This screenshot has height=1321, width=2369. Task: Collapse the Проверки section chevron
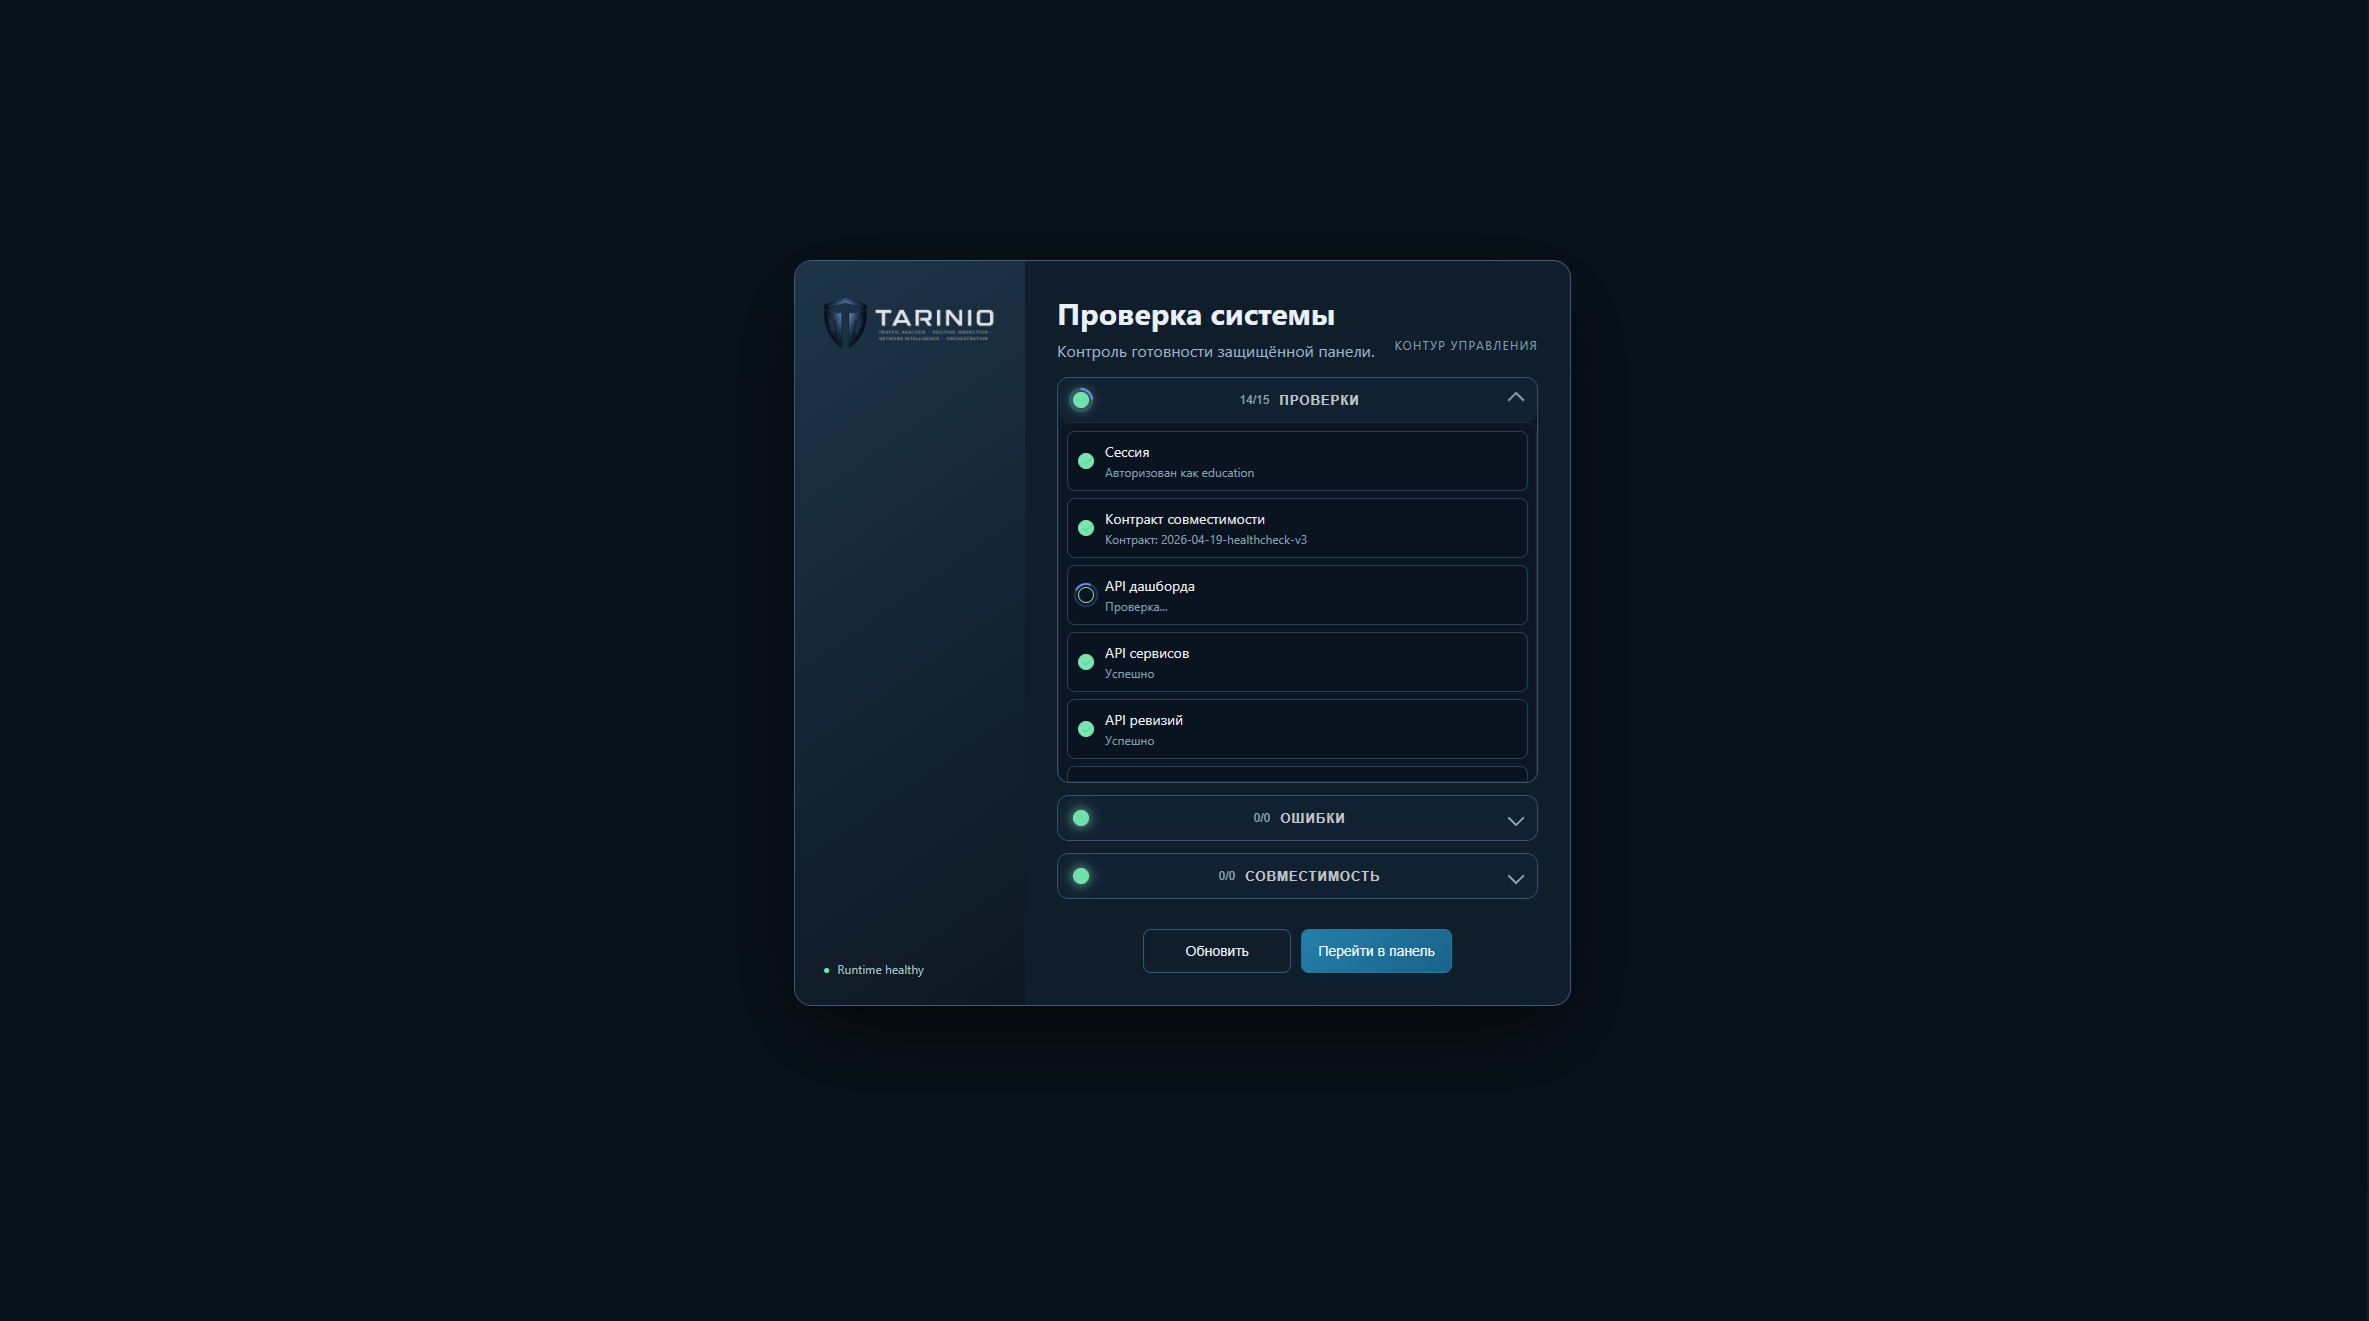[1515, 397]
